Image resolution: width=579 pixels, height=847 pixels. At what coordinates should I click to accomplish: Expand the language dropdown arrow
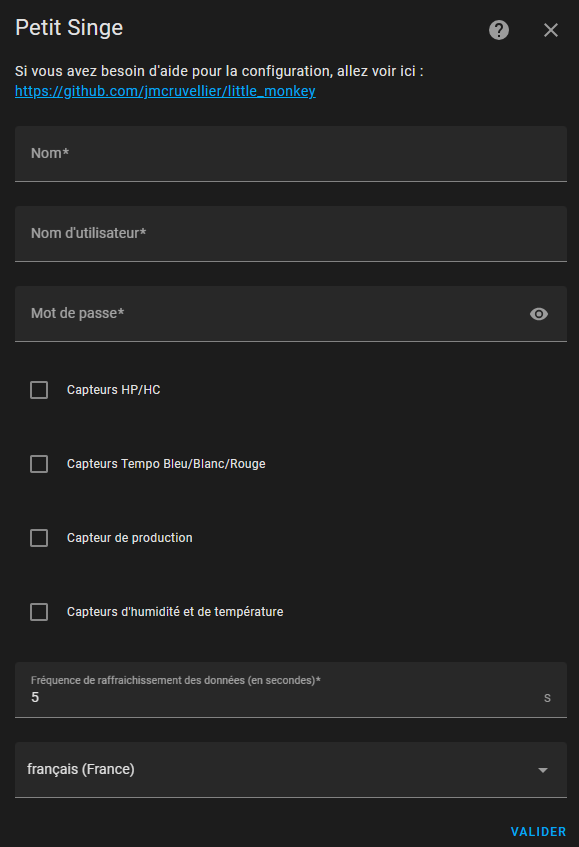coord(543,770)
